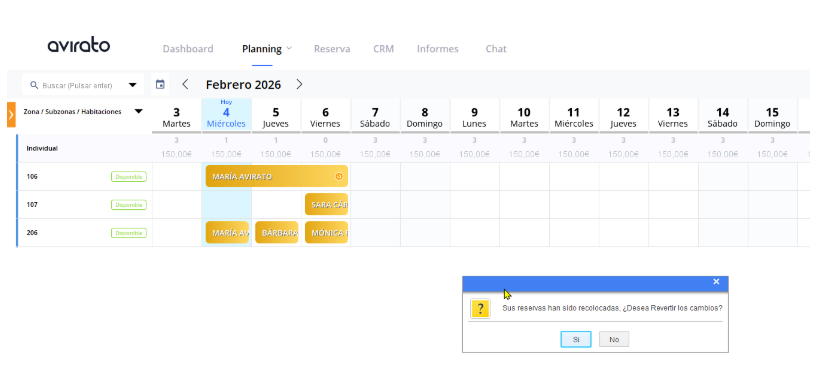The width and height of the screenshot is (825, 372).
Task: Click the question mark dialog icon
Action: pos(480,309)
